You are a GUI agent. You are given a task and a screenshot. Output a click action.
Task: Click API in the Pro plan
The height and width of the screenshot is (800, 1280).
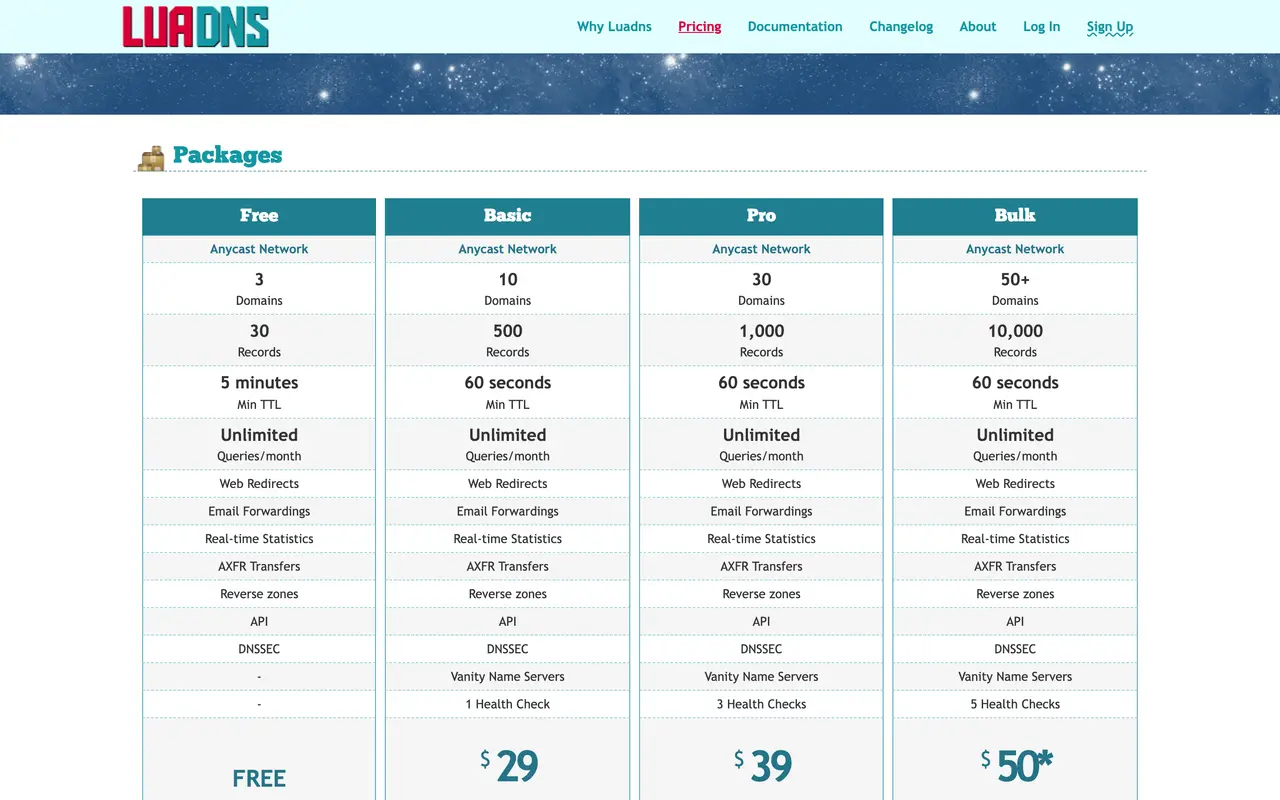[761, 621]
